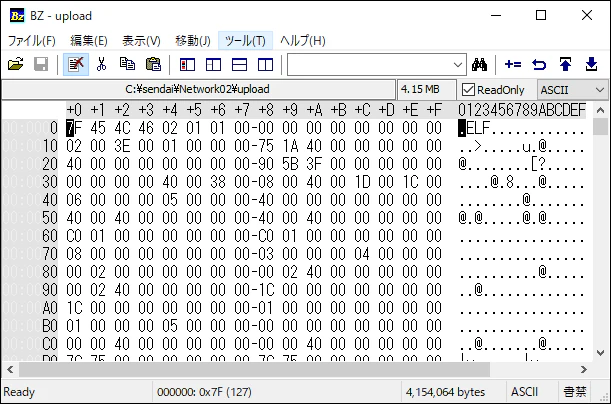The height and width of the screenshot is (404, 611).
Task: Select the second view layout toolbar icon
Action: 213,65
